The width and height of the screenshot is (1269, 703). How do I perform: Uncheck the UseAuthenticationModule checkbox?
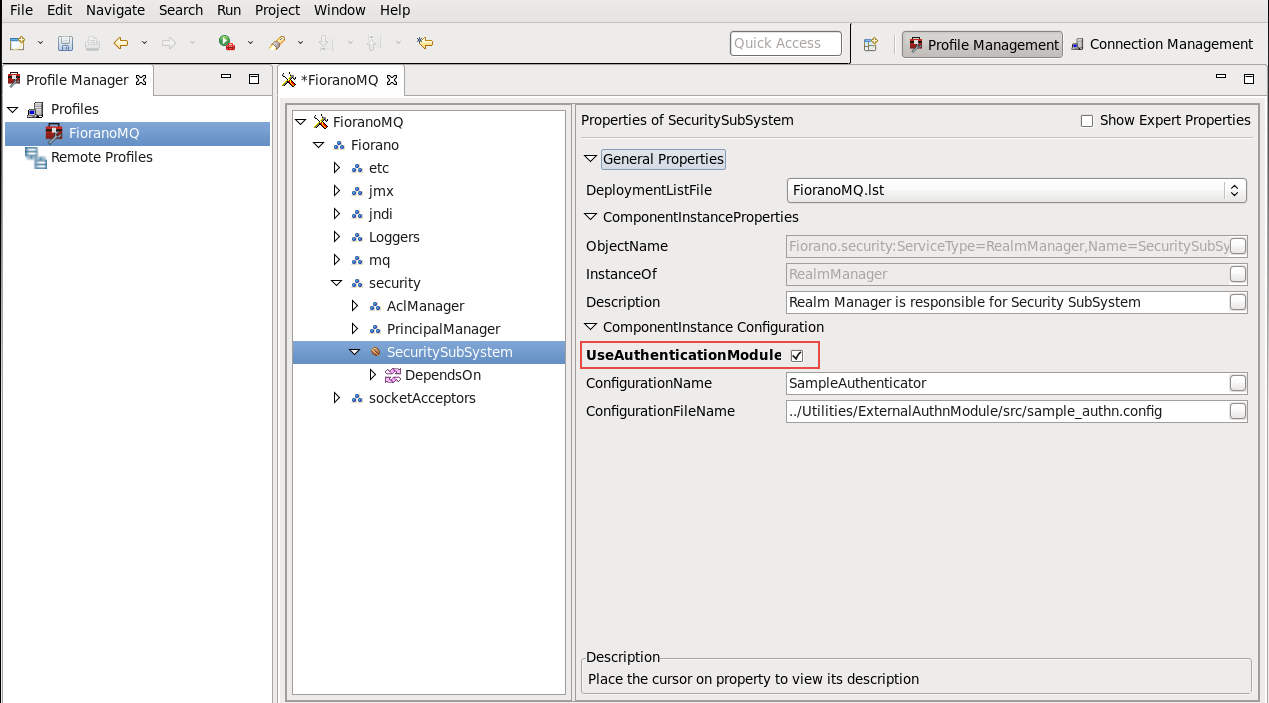click(797, 356)
